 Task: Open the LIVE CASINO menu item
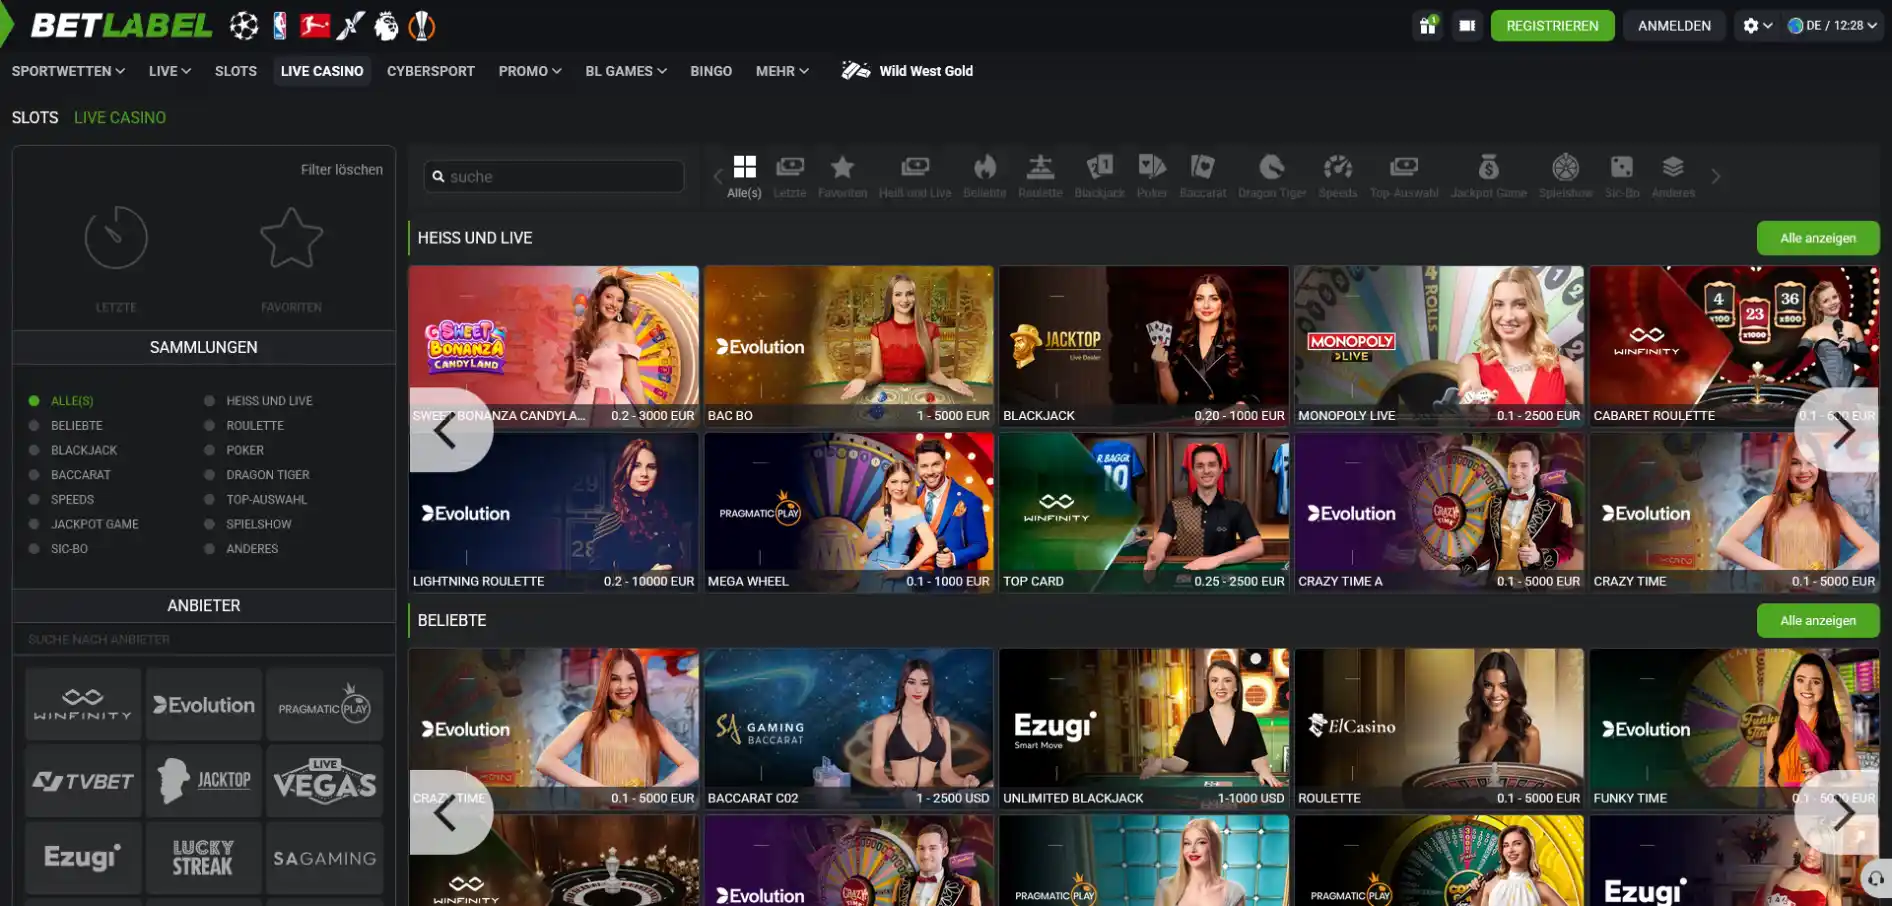[322, 71]
